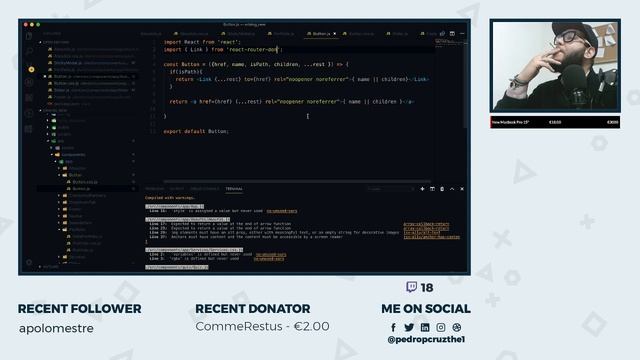Click the Twitch viewer count icon
640x360 pixels.
pyautogui.click(x=411, y=287)
